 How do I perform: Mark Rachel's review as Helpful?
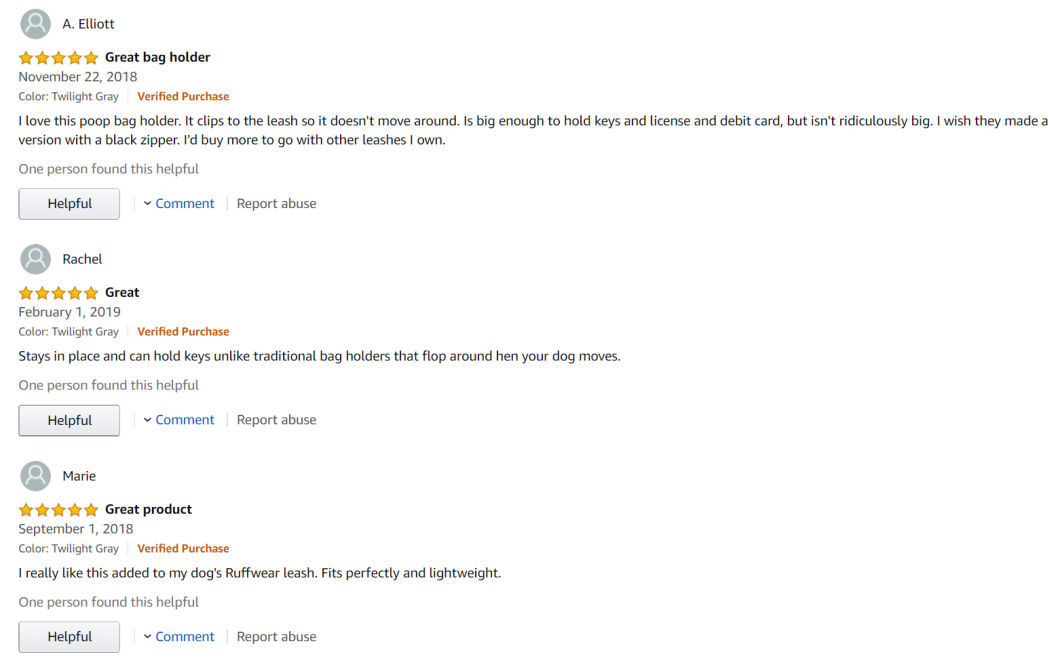pyautogui.click(x=69, y=421)
